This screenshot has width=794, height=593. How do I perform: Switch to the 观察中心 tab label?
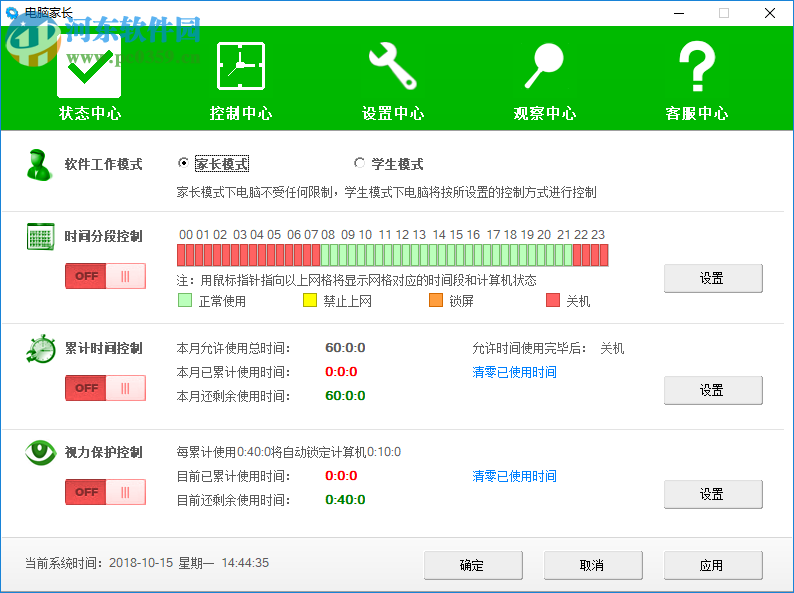click(545, 113)
